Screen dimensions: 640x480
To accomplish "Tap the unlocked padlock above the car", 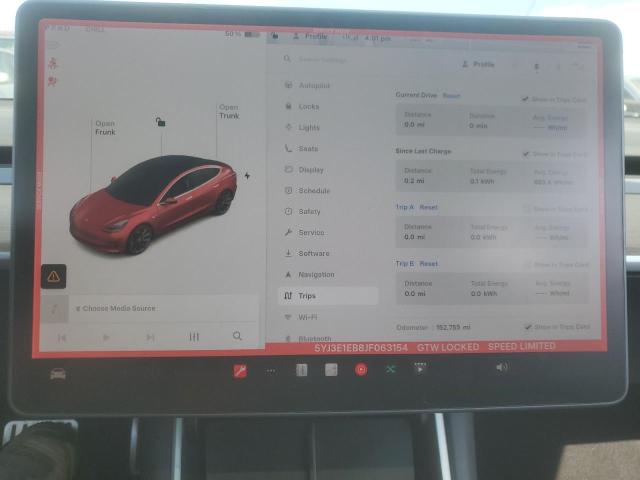I will [x=160, y=122].
